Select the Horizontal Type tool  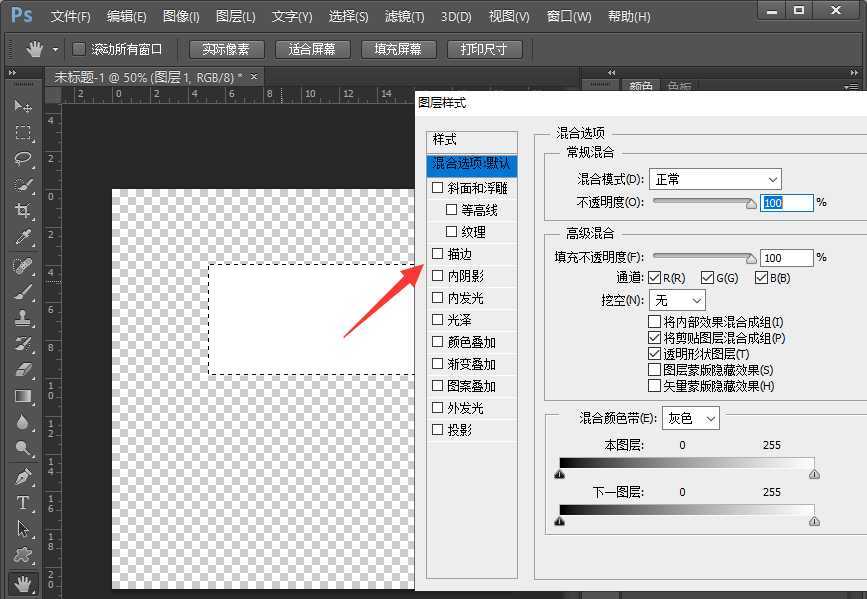22,503
